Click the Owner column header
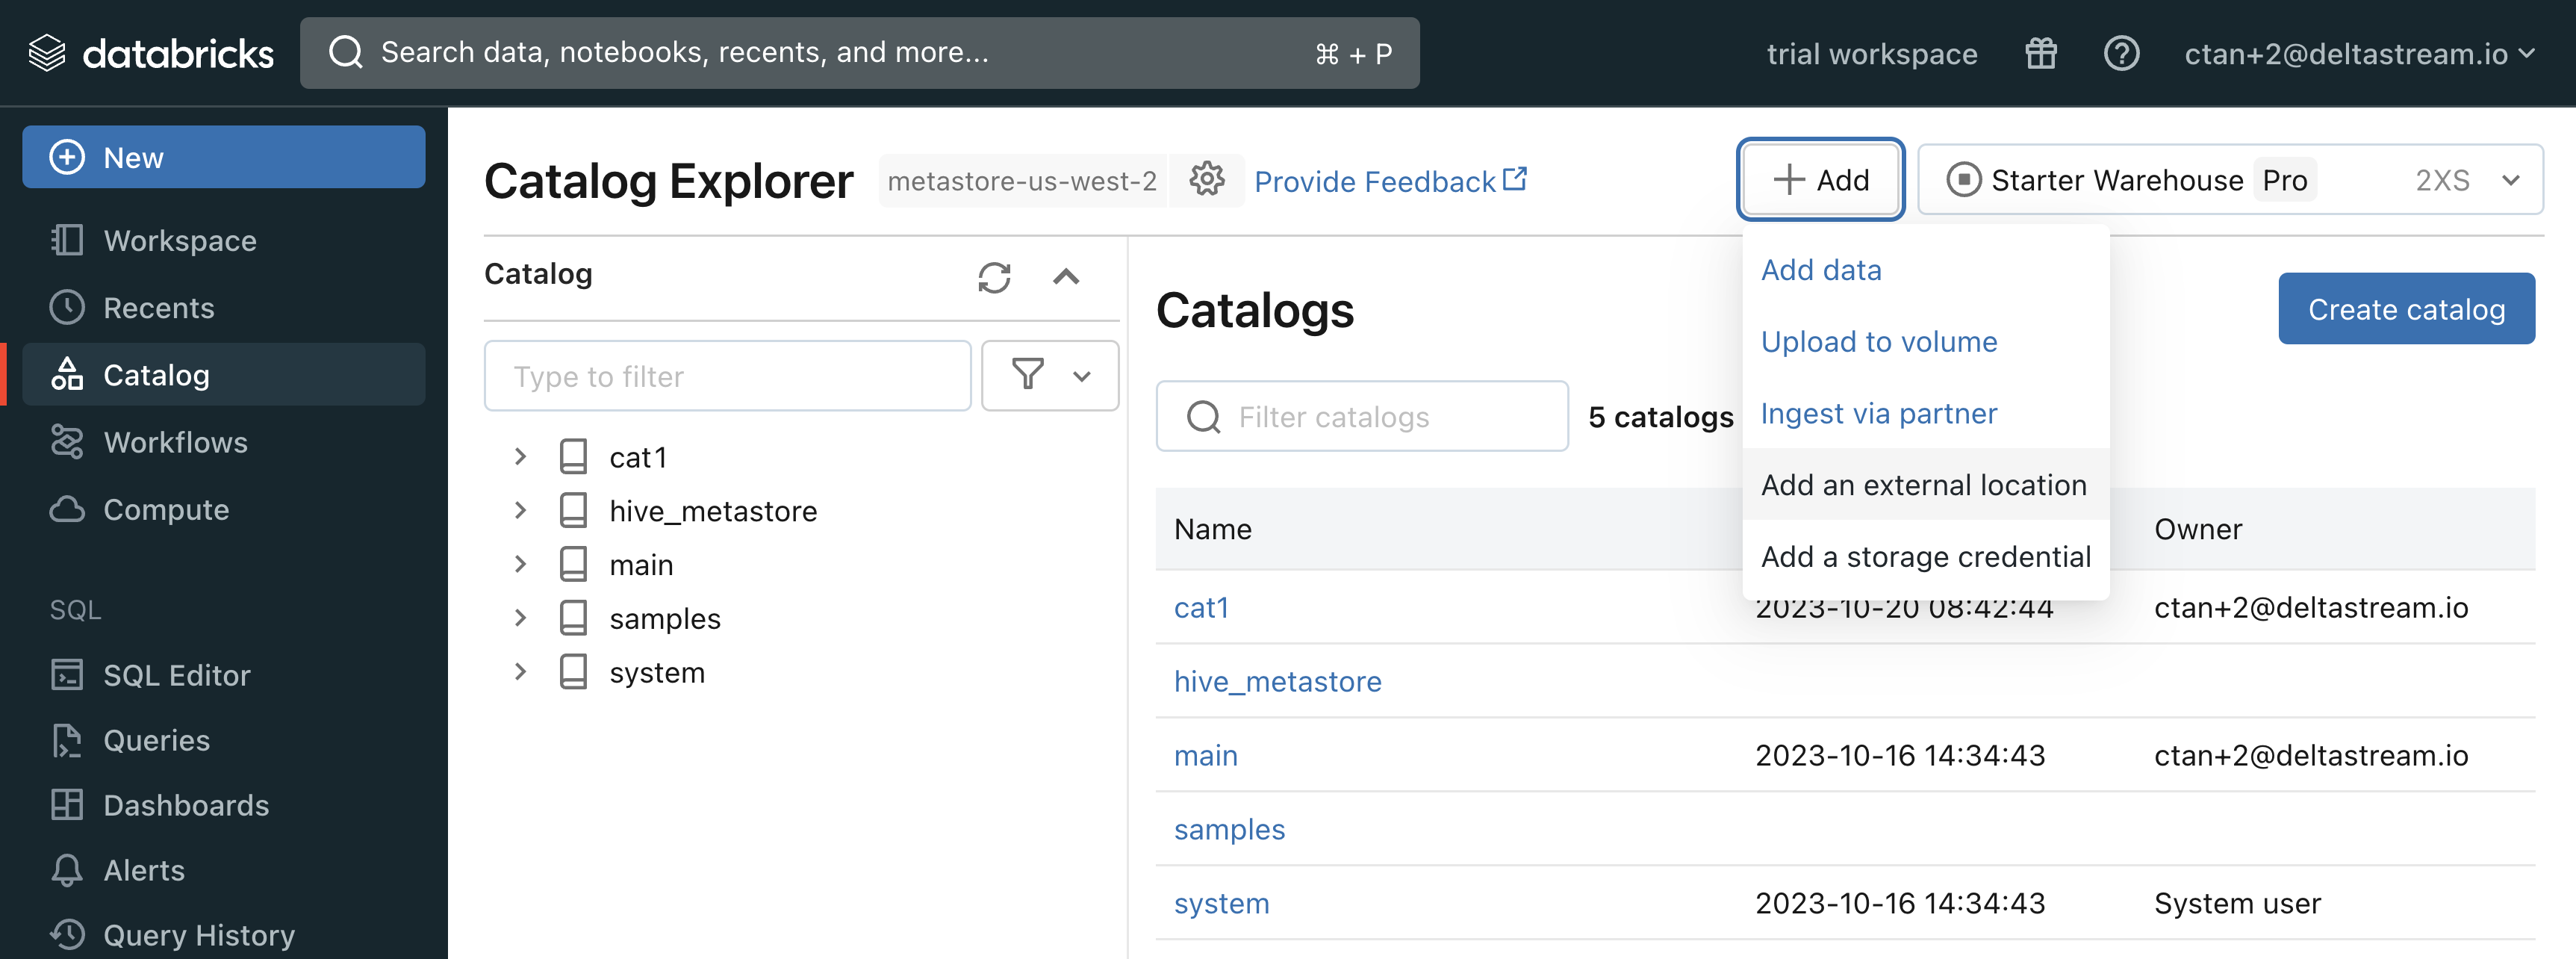The height and width of the screenshot is (959, 2576). coord(2198,529)
